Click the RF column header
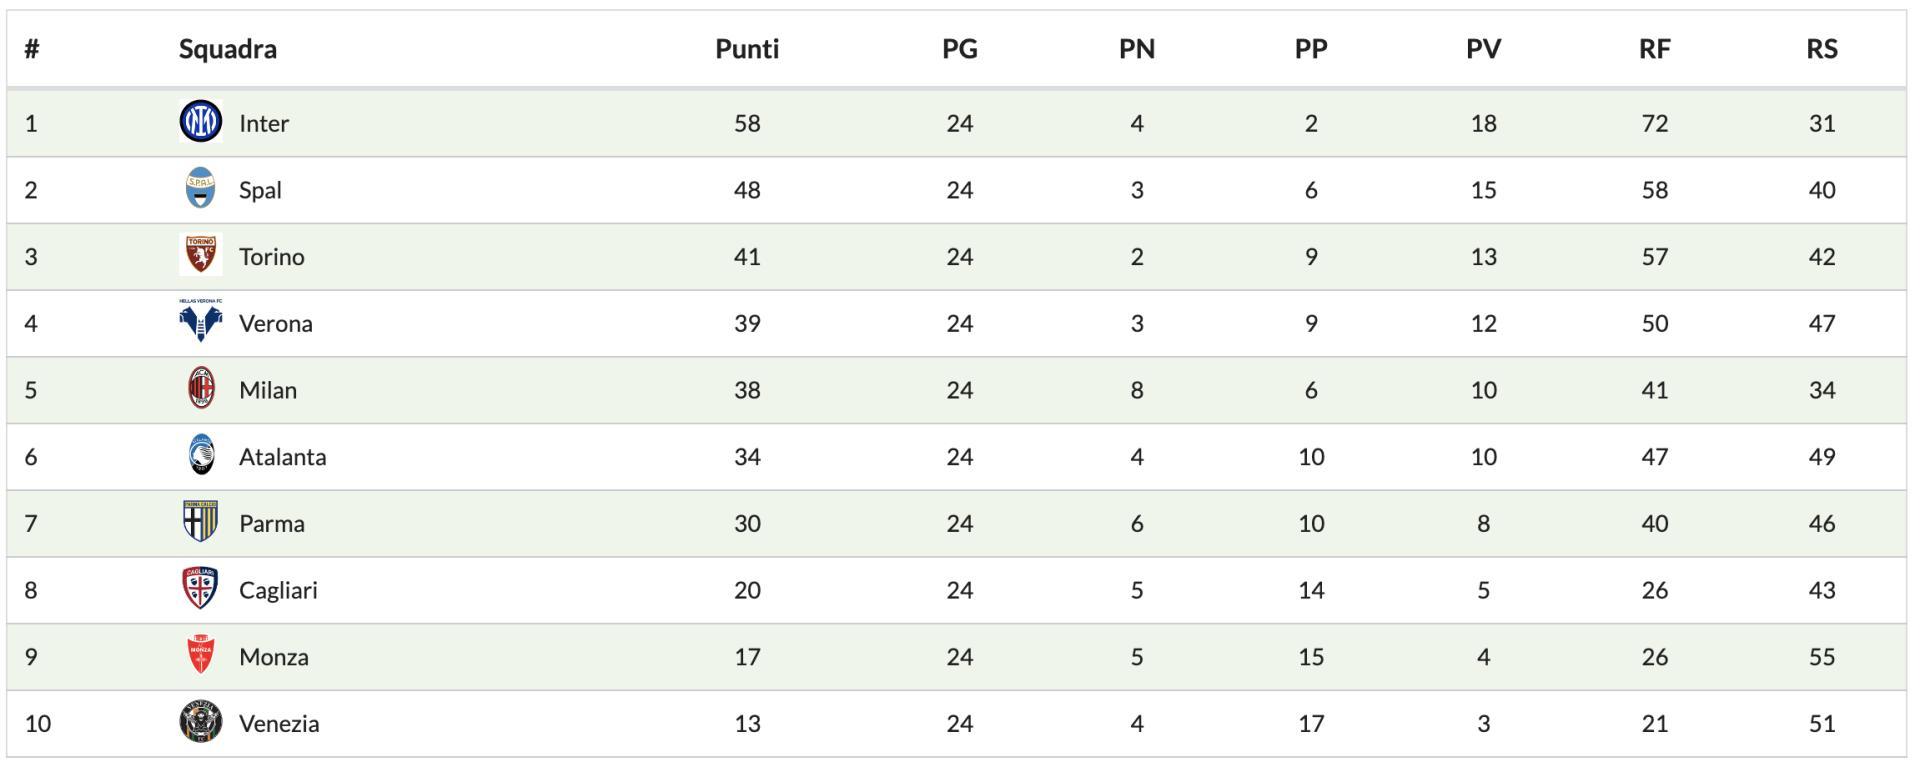Image resolution: width=1920 pixels, height=777 pixels. point(1654,49)
